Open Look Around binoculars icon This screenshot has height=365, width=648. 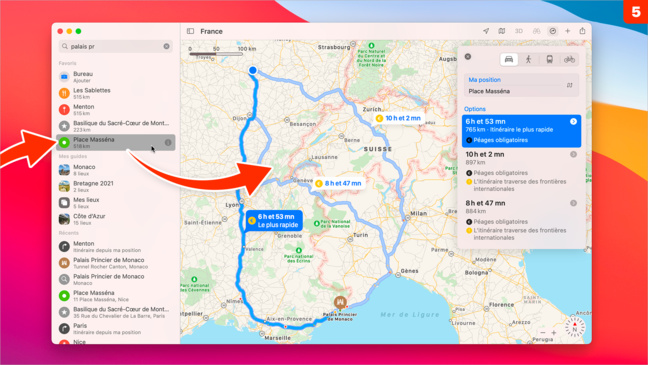coord(536,31)
